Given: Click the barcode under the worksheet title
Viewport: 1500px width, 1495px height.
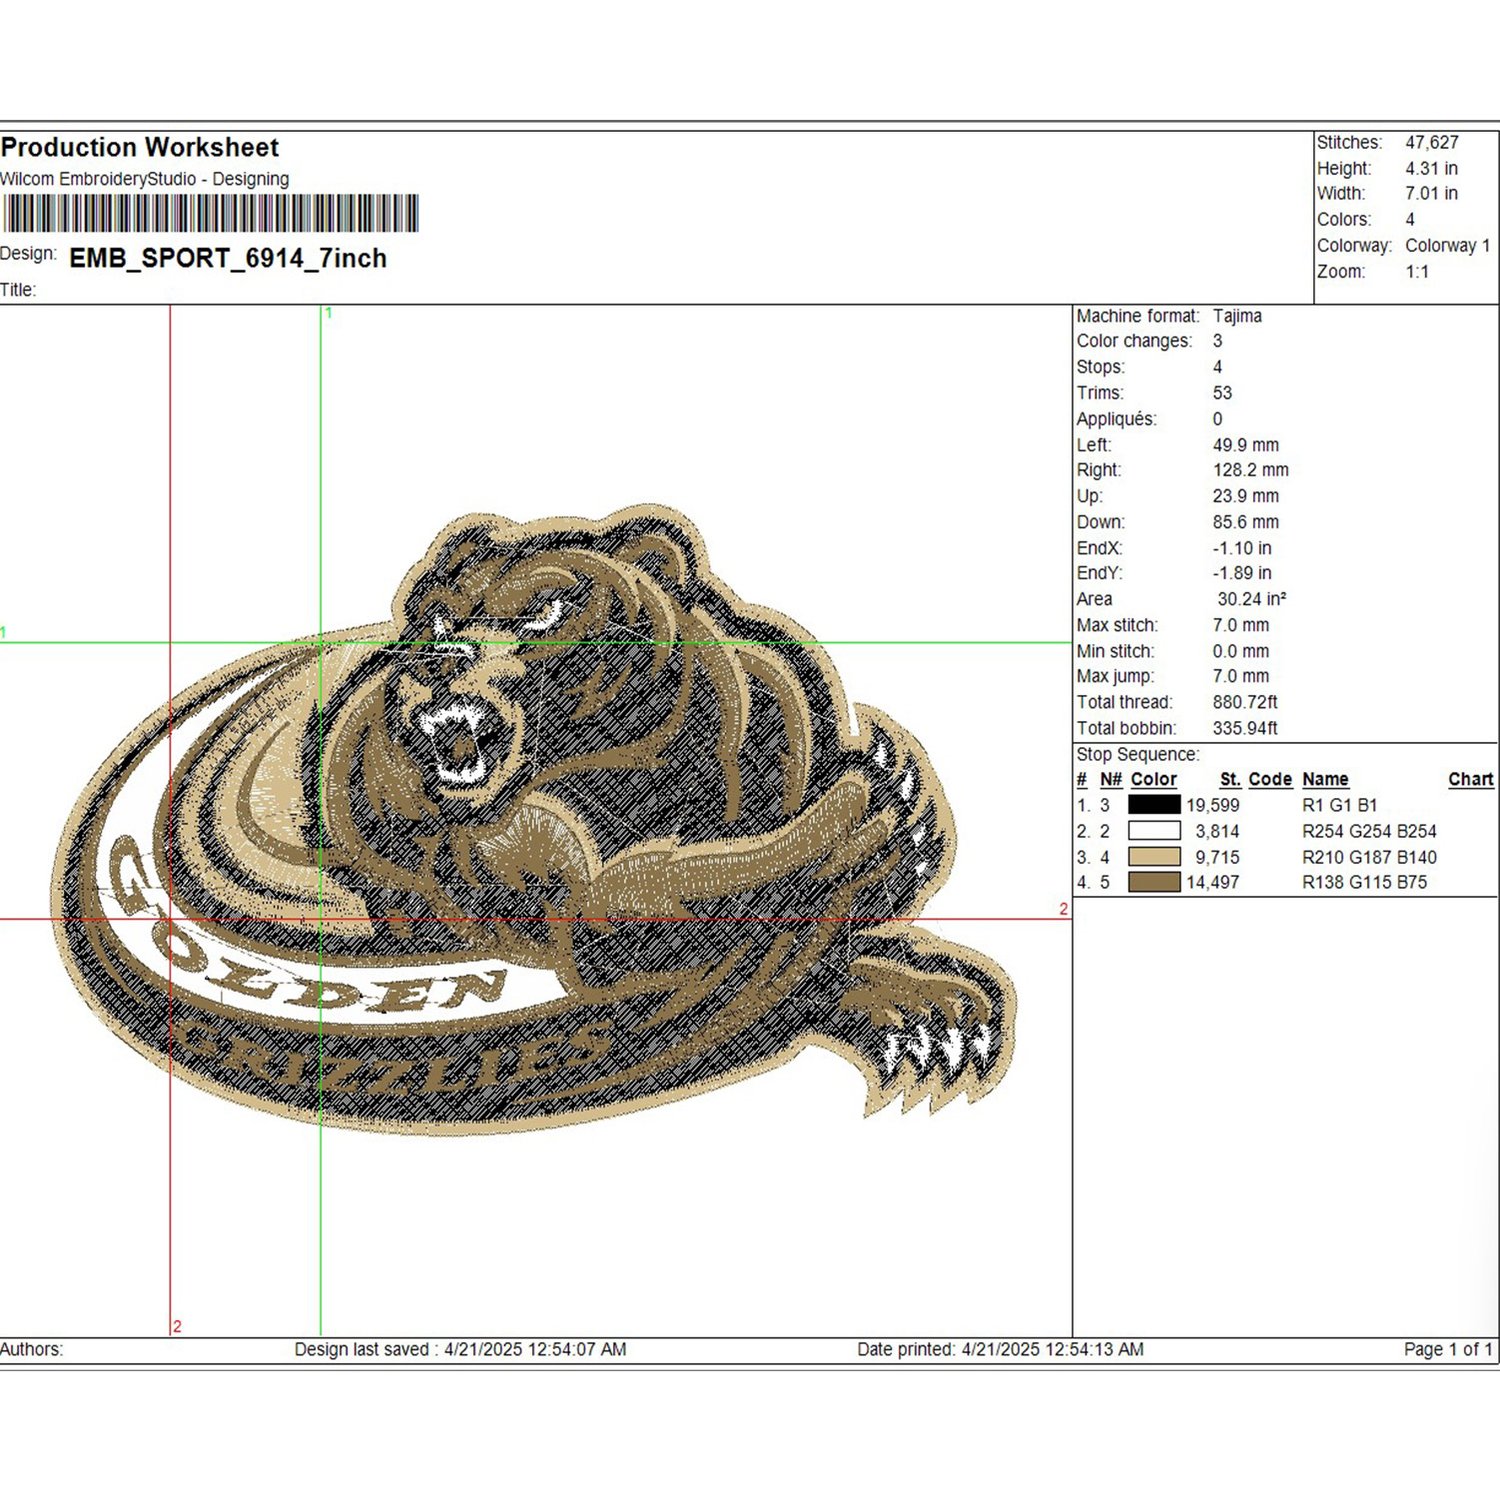Looking at the screenshot, I should pos(210,214).
